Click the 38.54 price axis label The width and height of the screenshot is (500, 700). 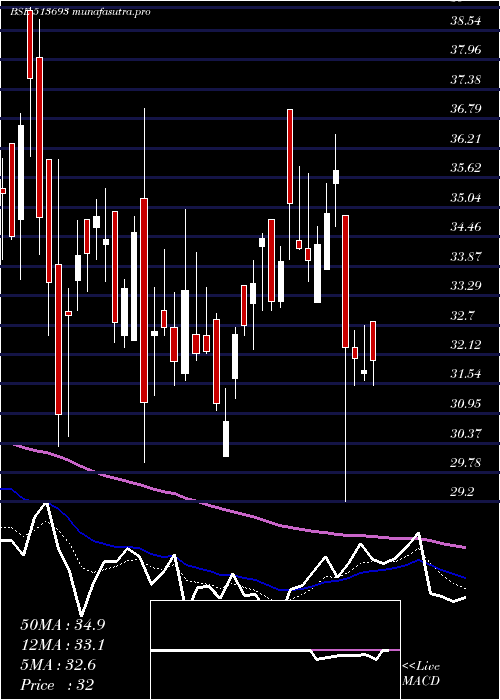[x=466, y=21]
